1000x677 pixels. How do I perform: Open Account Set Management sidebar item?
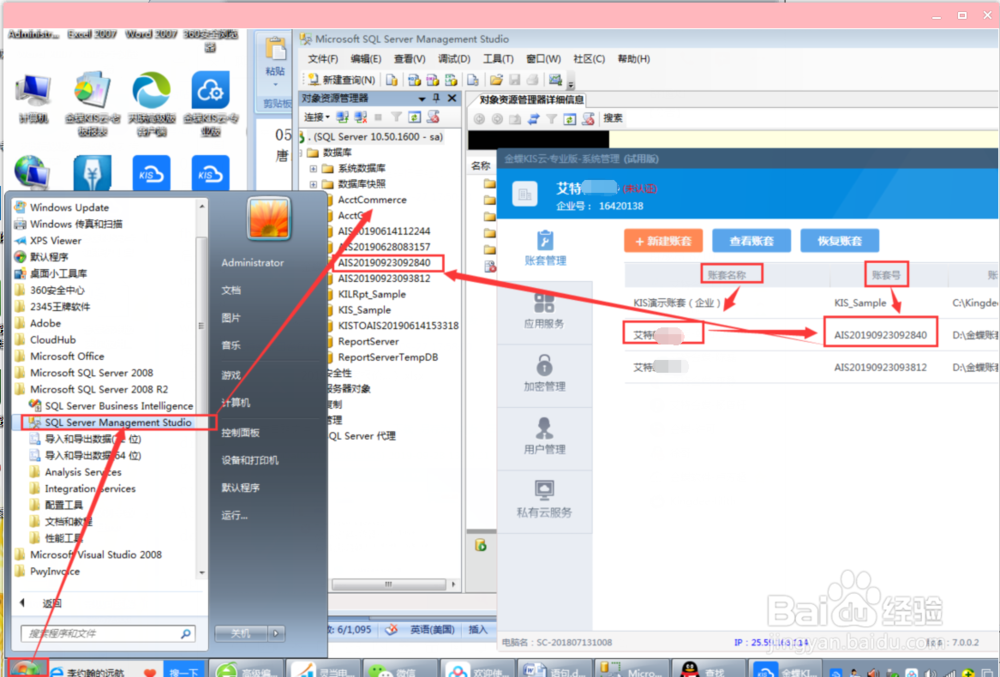pos(545,248)
